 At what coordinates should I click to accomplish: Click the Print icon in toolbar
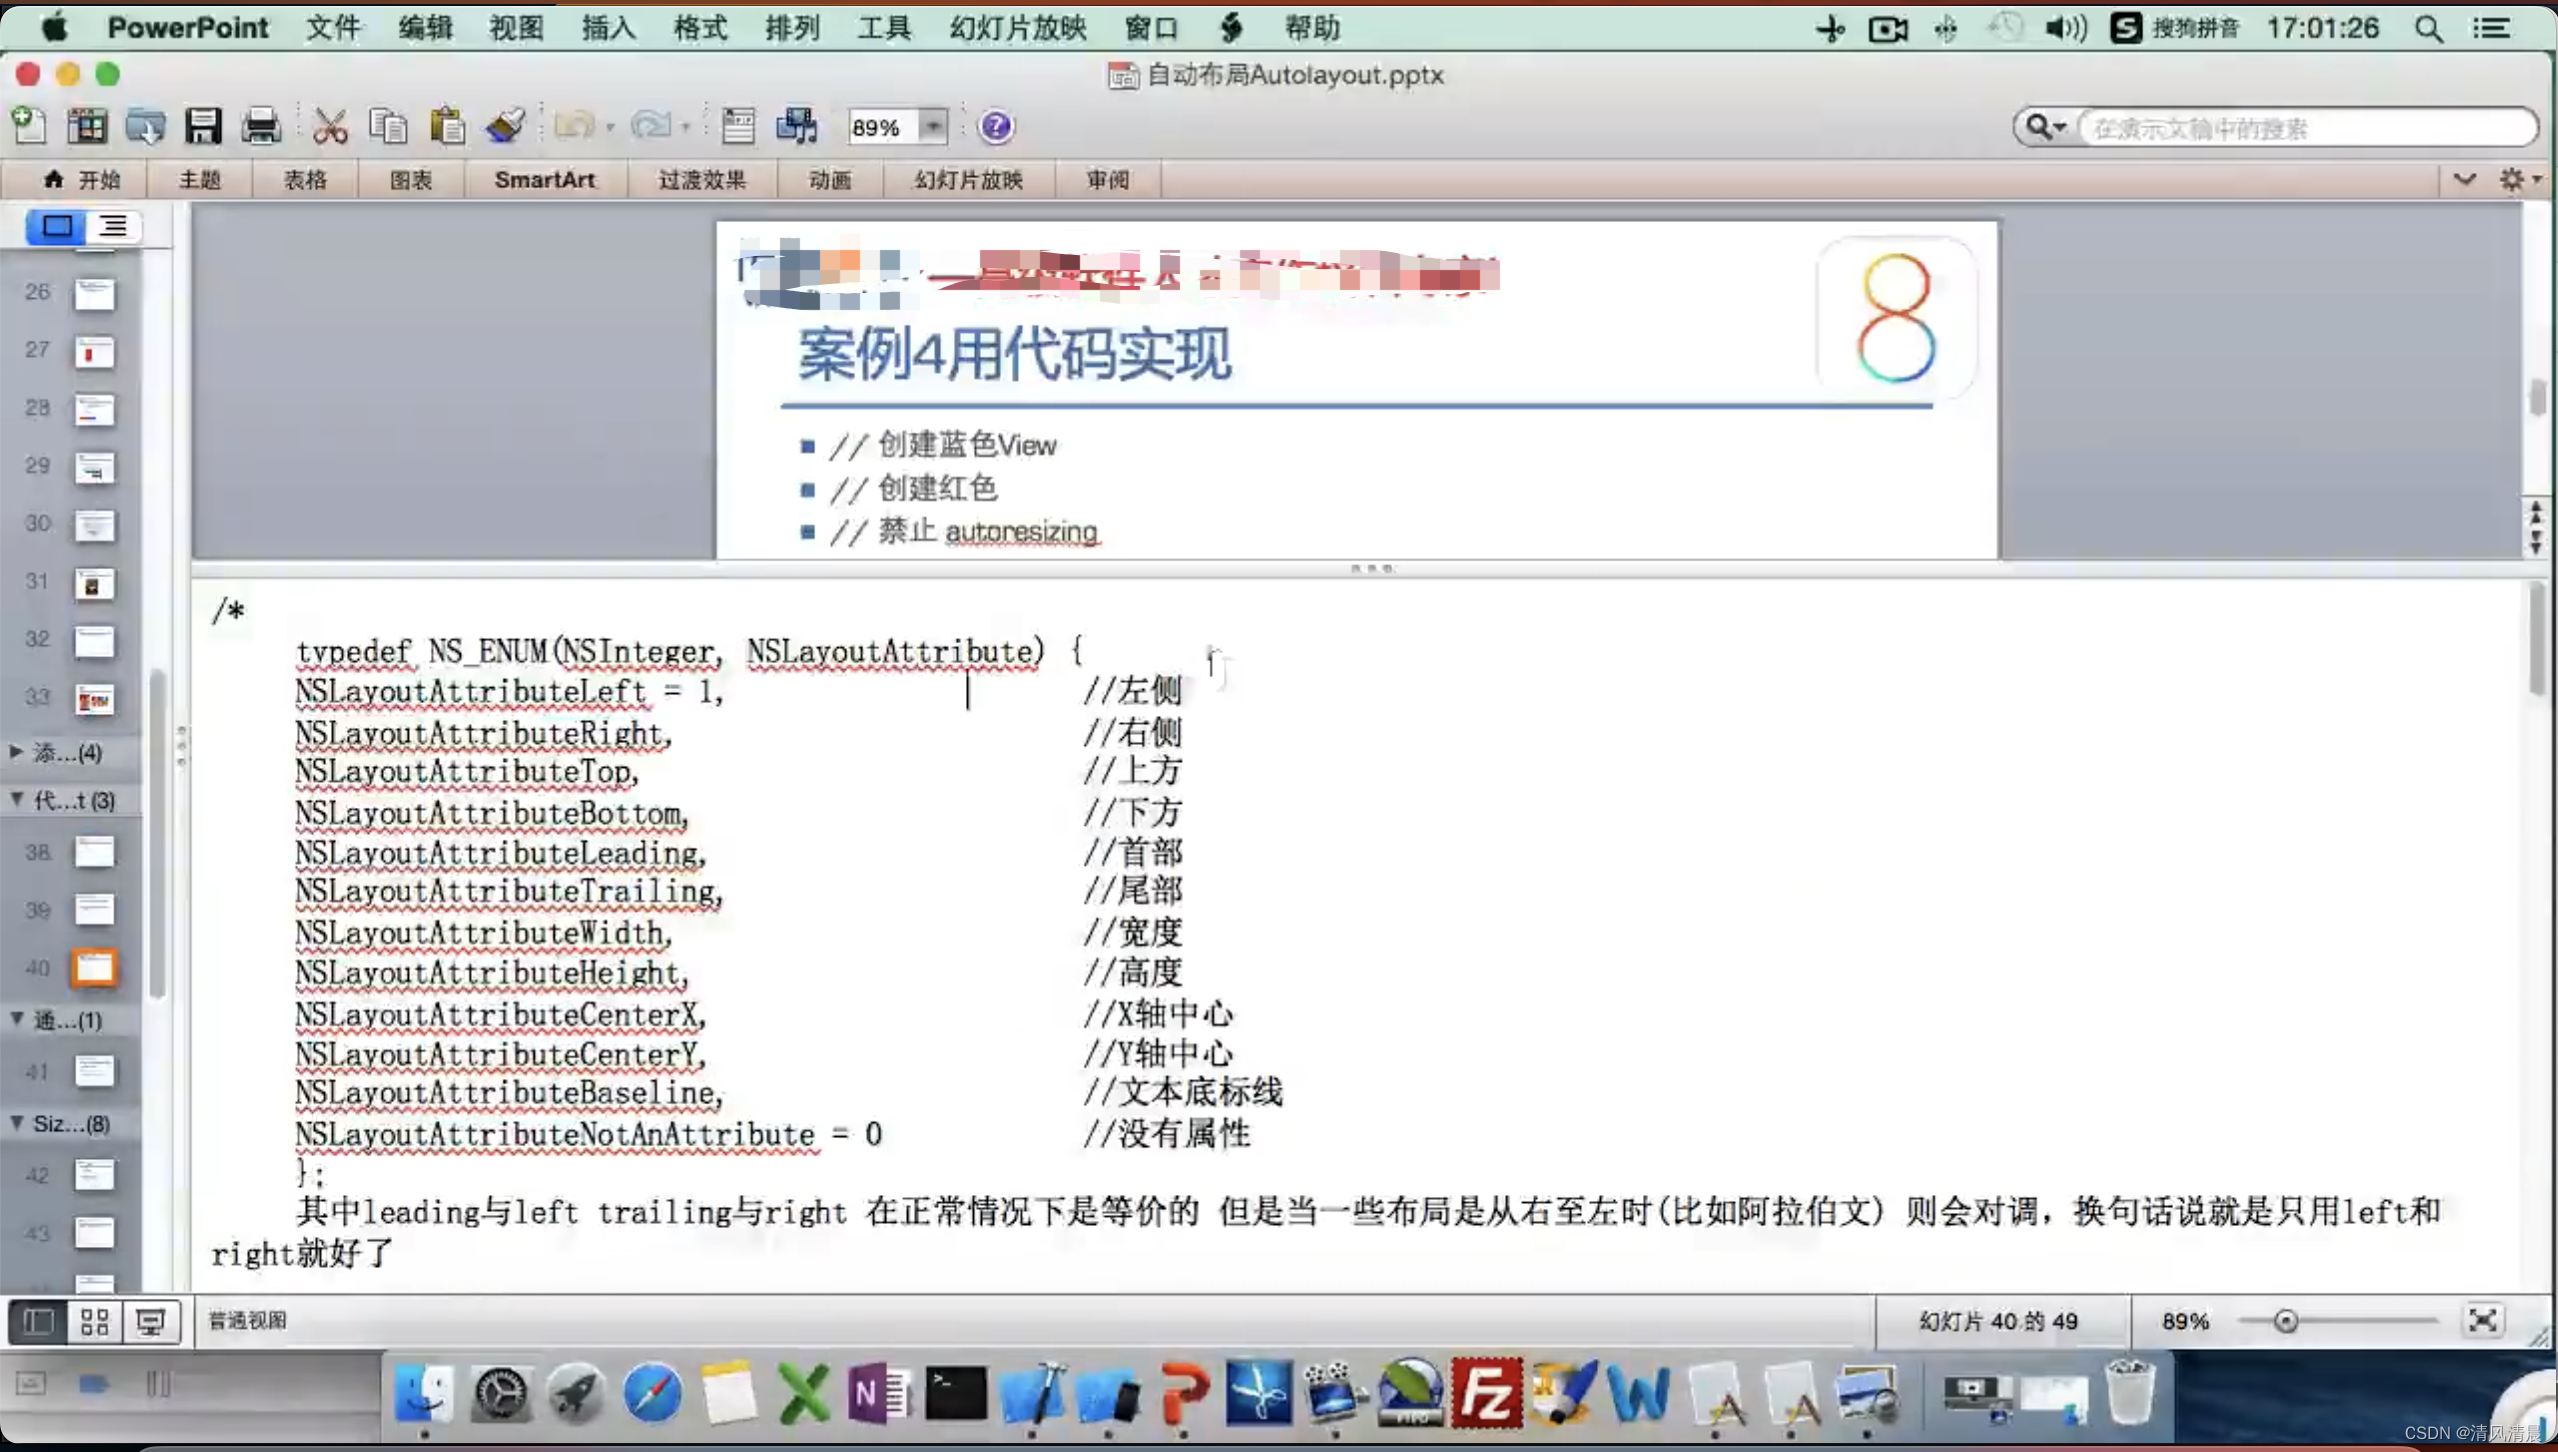point(261,127)
